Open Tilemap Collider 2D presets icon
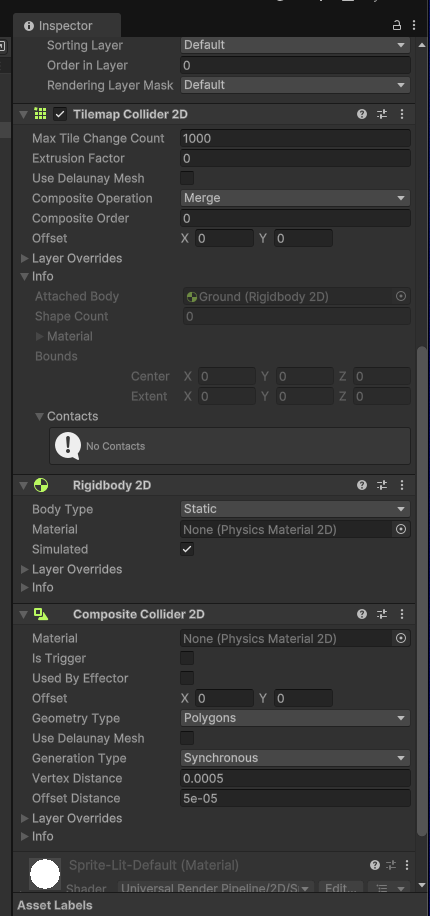This screenshot has height=916, width=430. (x=382, y=114)
